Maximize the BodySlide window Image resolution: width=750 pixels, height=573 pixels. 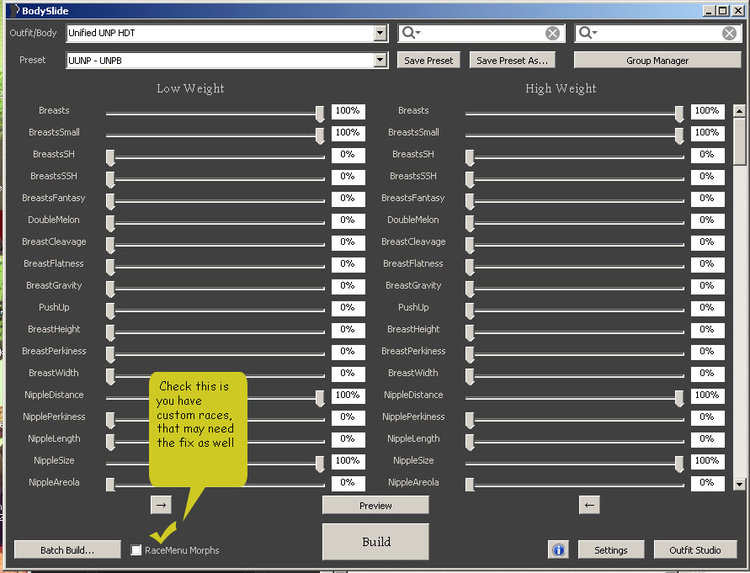tap(723, 11)
